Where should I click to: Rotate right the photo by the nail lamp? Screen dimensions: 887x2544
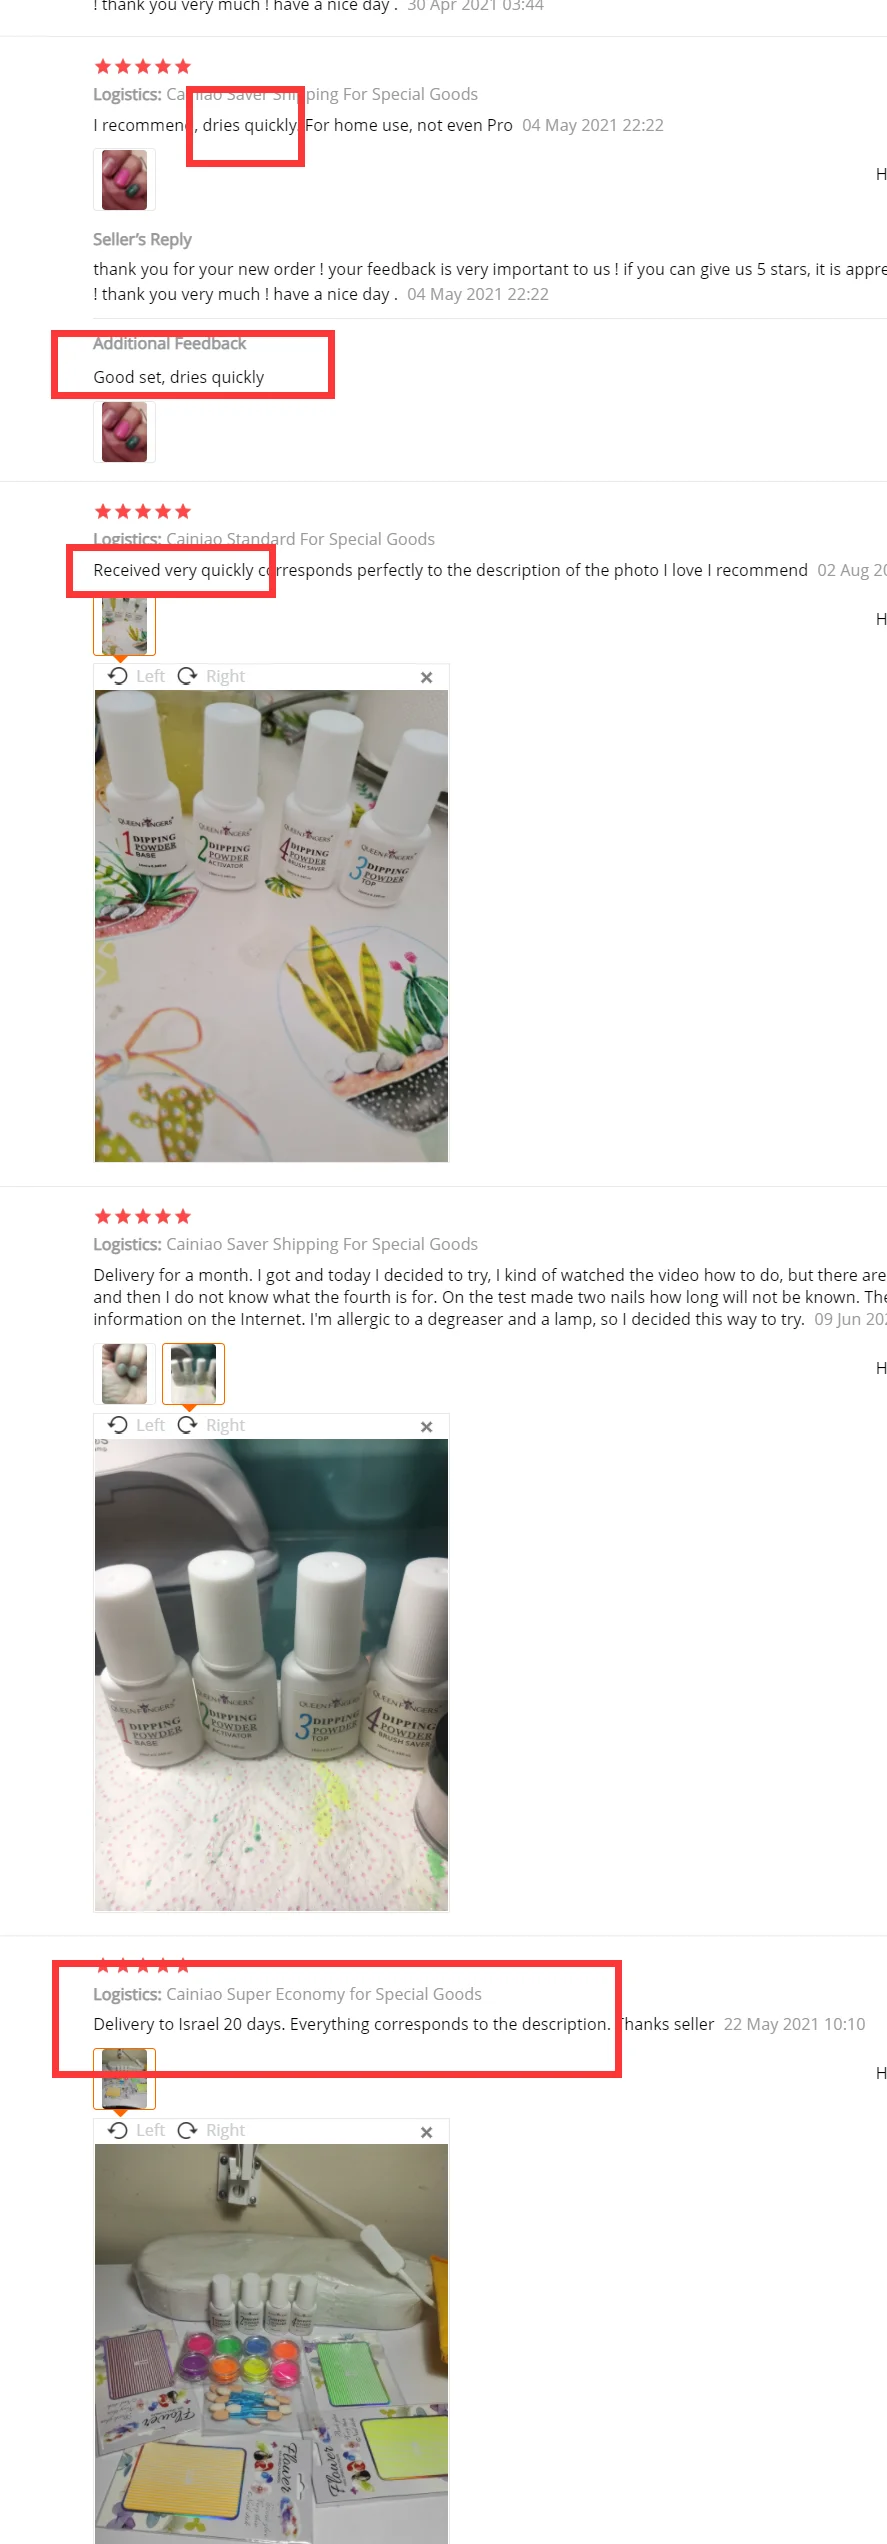[x=211, y=1425]
